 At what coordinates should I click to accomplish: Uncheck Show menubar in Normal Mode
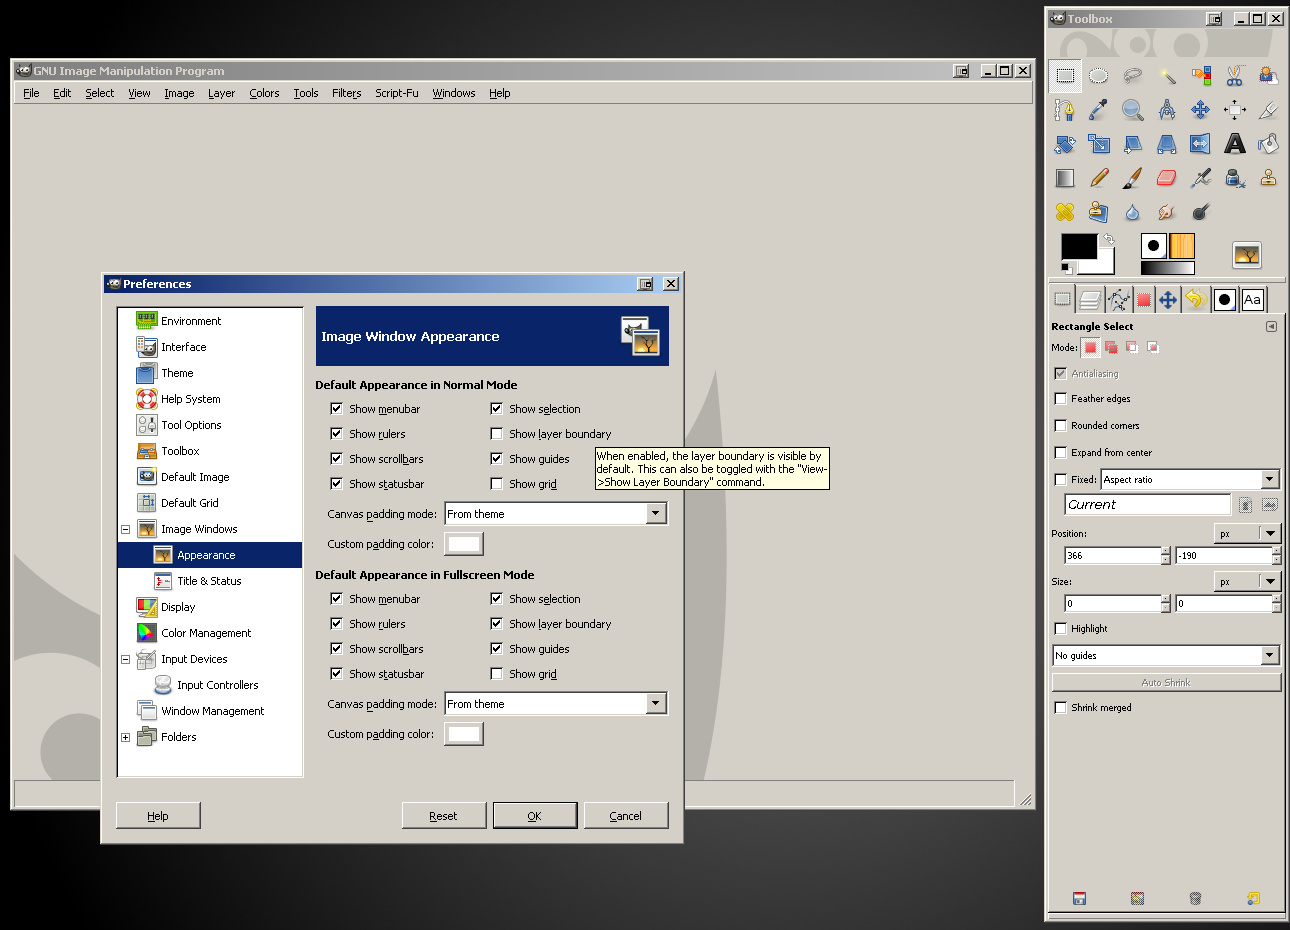click(x=336, y=409)
